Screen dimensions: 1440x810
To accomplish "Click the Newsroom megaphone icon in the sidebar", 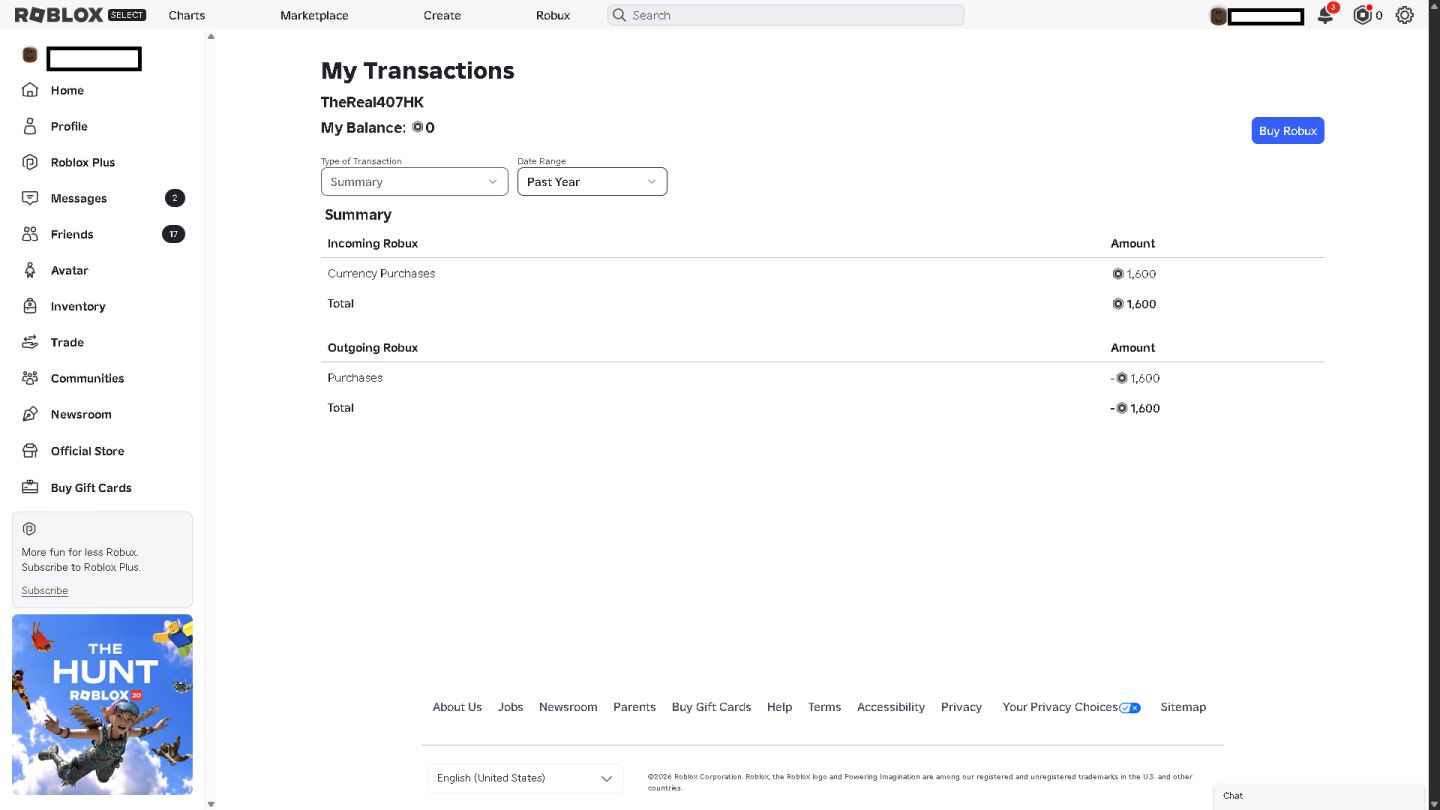I will 30,414.
